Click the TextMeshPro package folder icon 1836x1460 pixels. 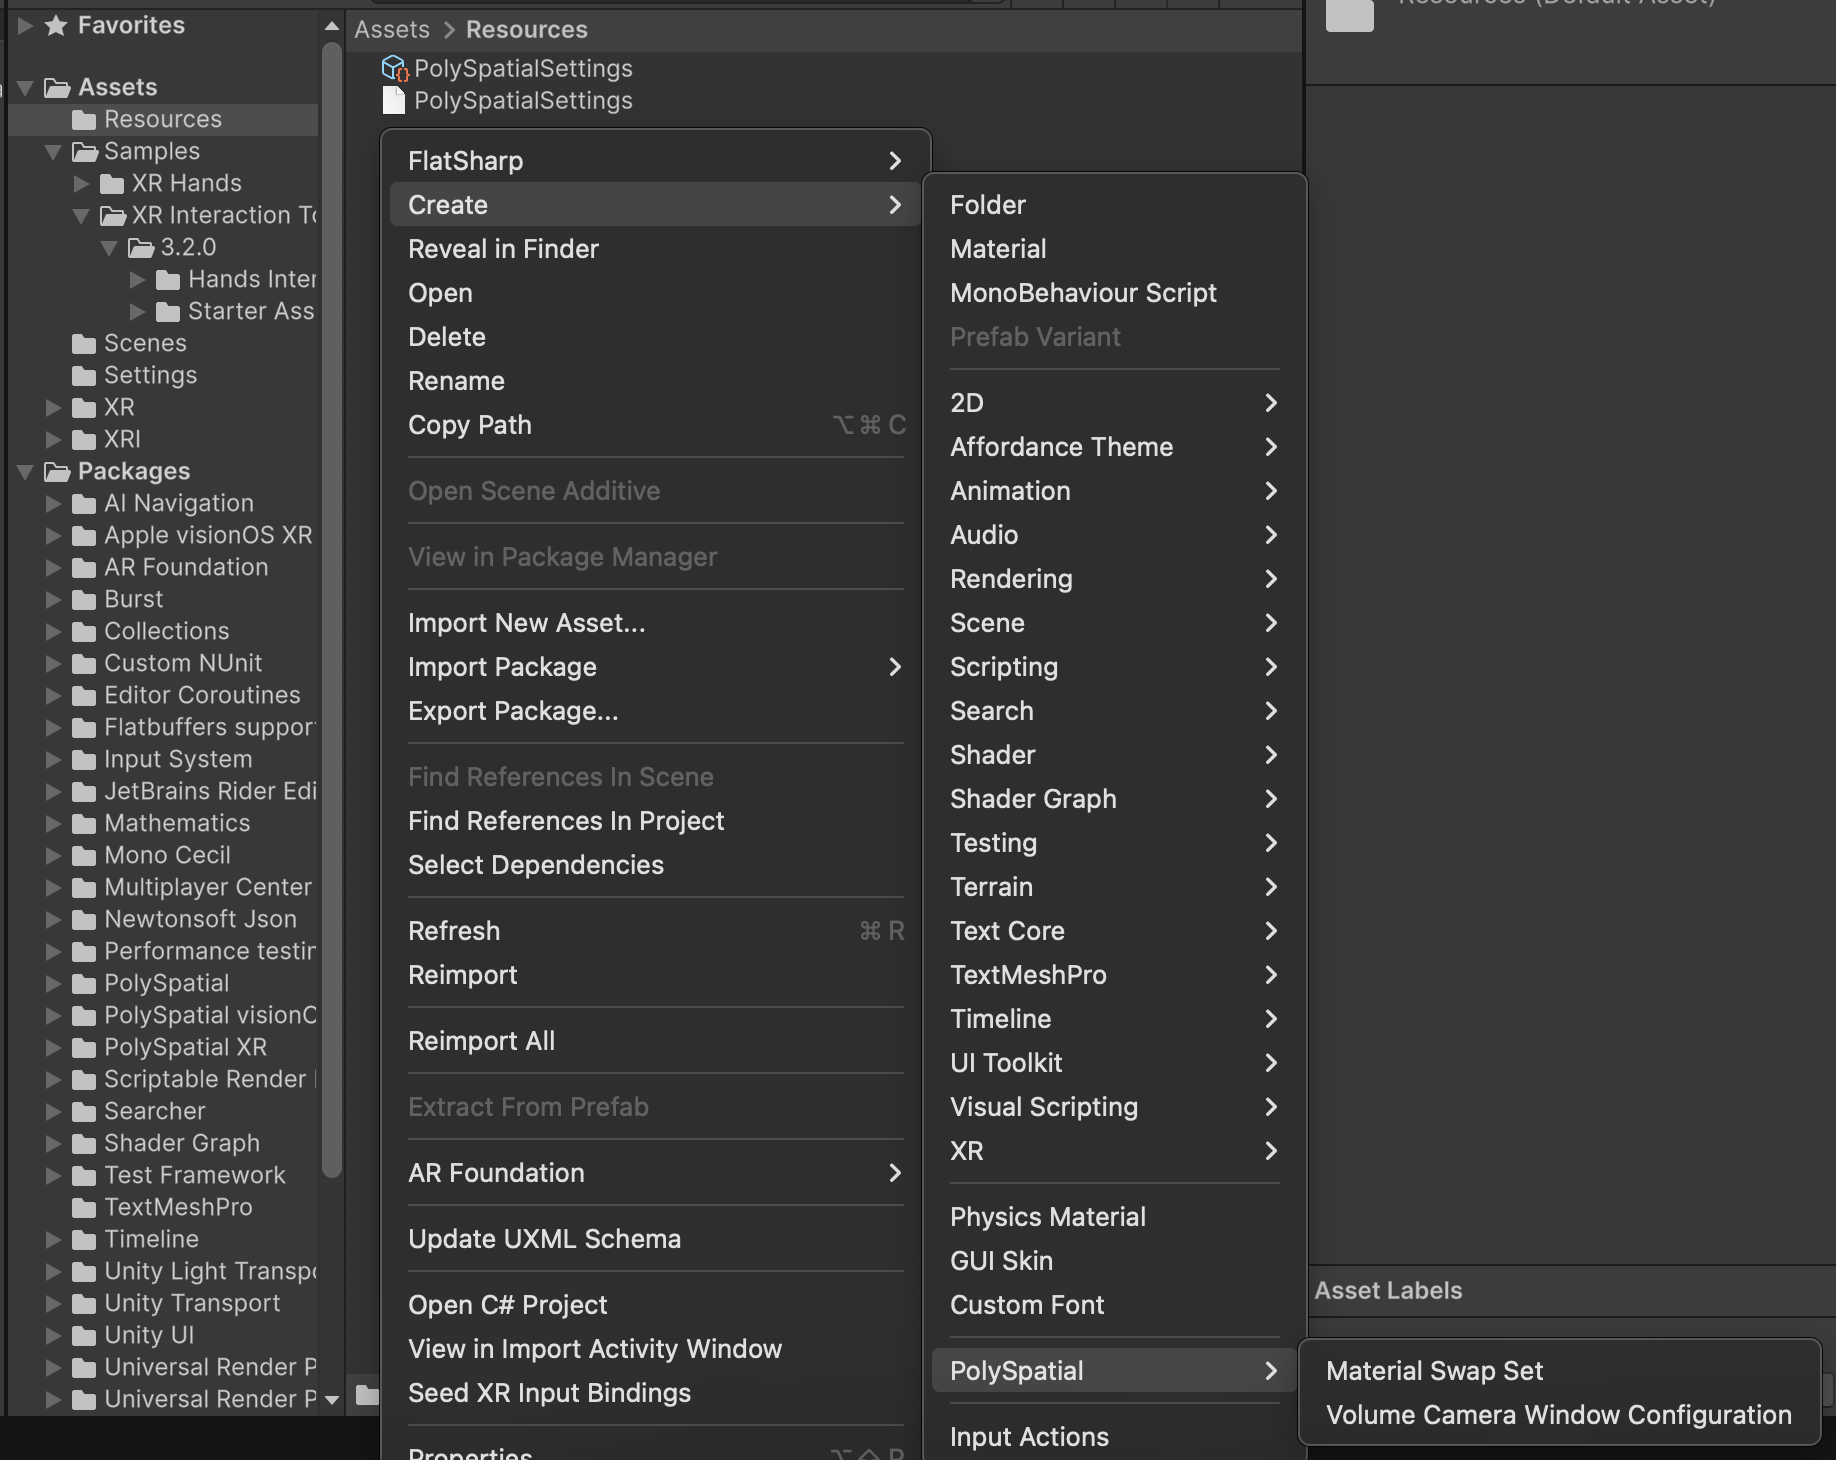85,1208
